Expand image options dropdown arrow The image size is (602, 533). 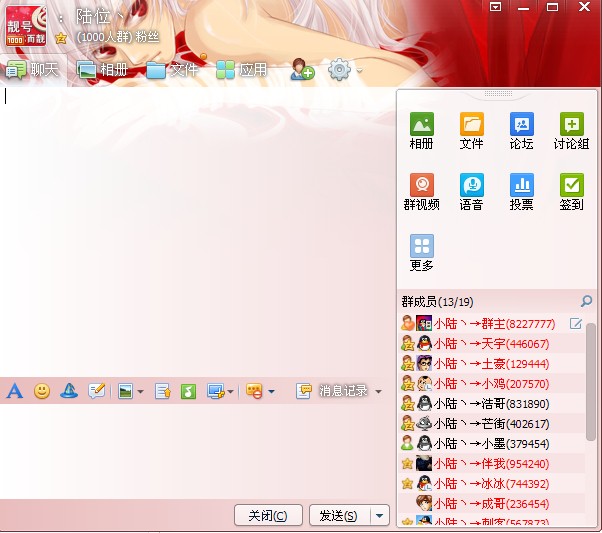tap(140, 392)
